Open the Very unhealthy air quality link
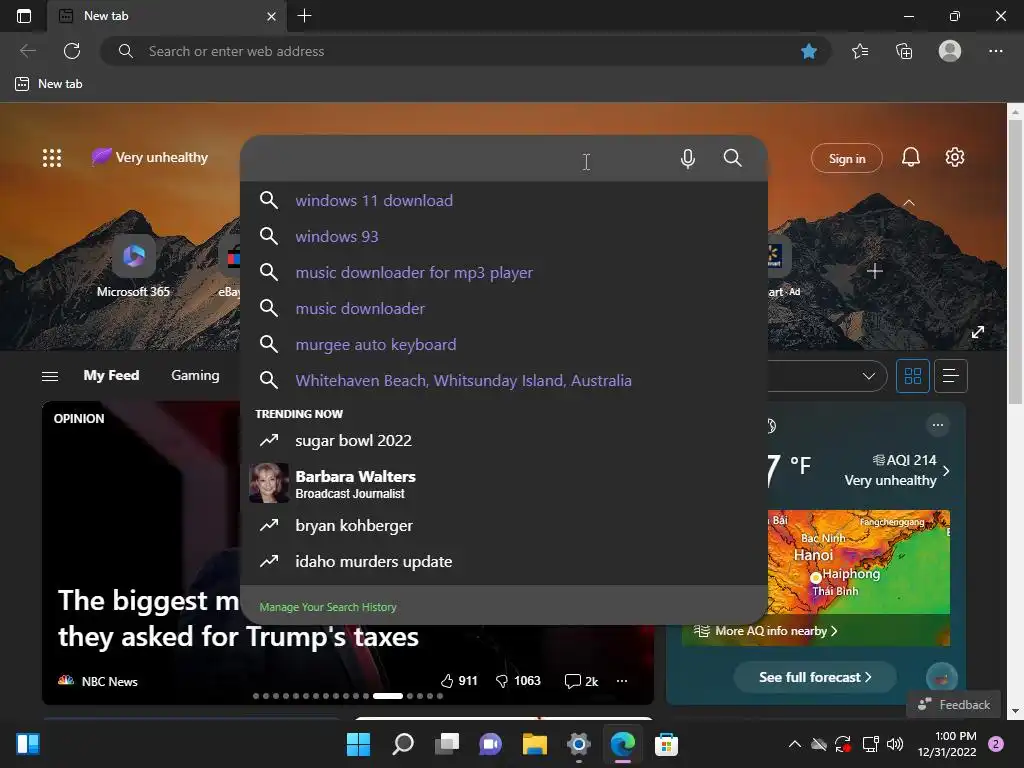Viewport: 1024px width, 768px height. pos(150,157)
